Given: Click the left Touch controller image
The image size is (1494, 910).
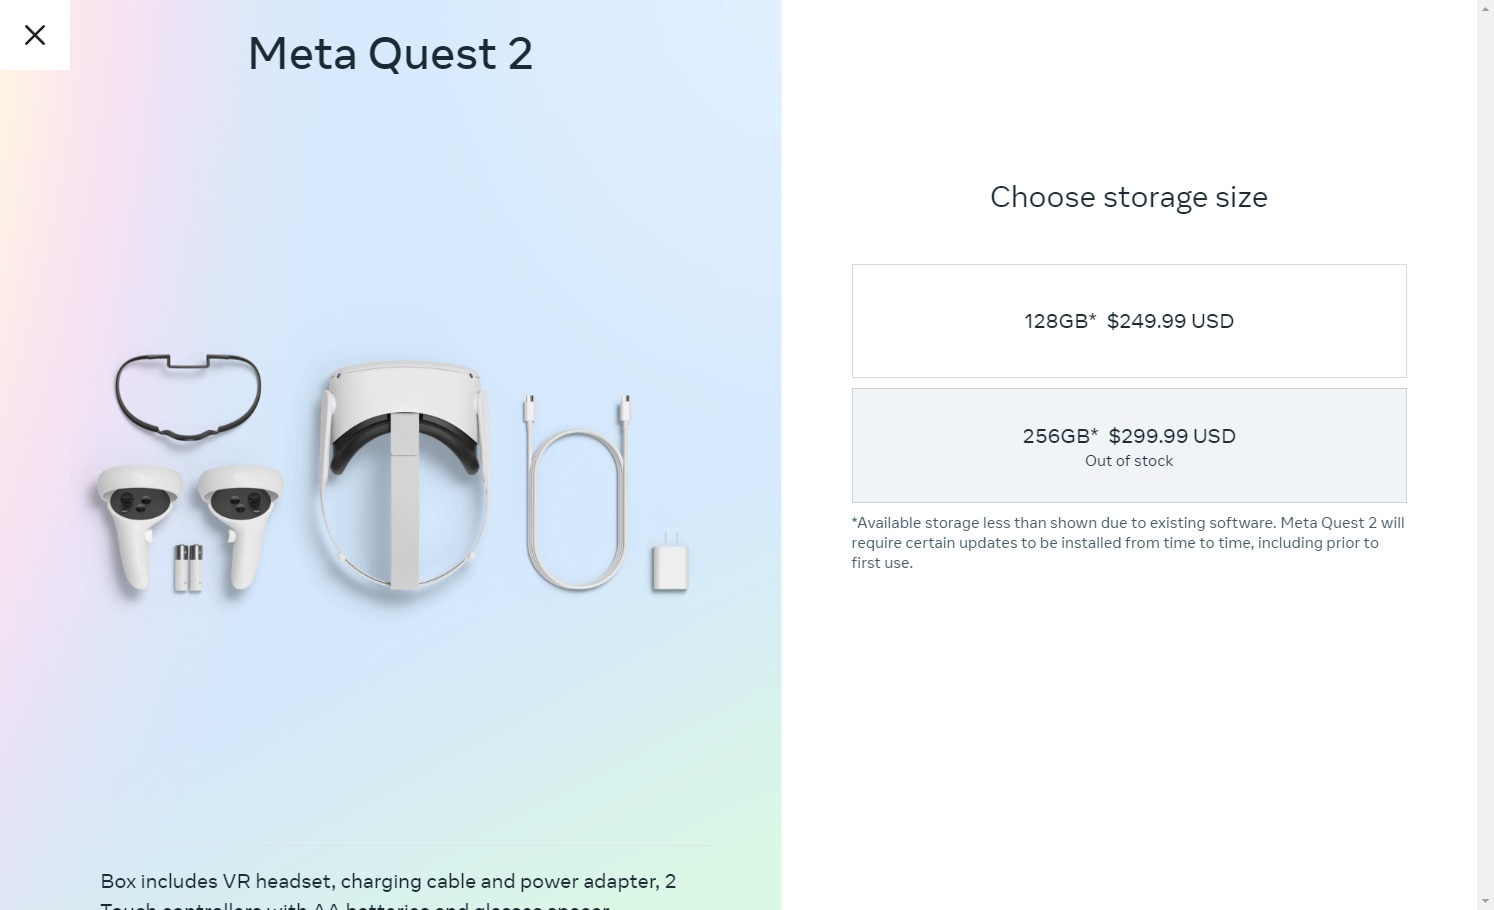Looking at the screenshot, I should [x=138, y=522].
